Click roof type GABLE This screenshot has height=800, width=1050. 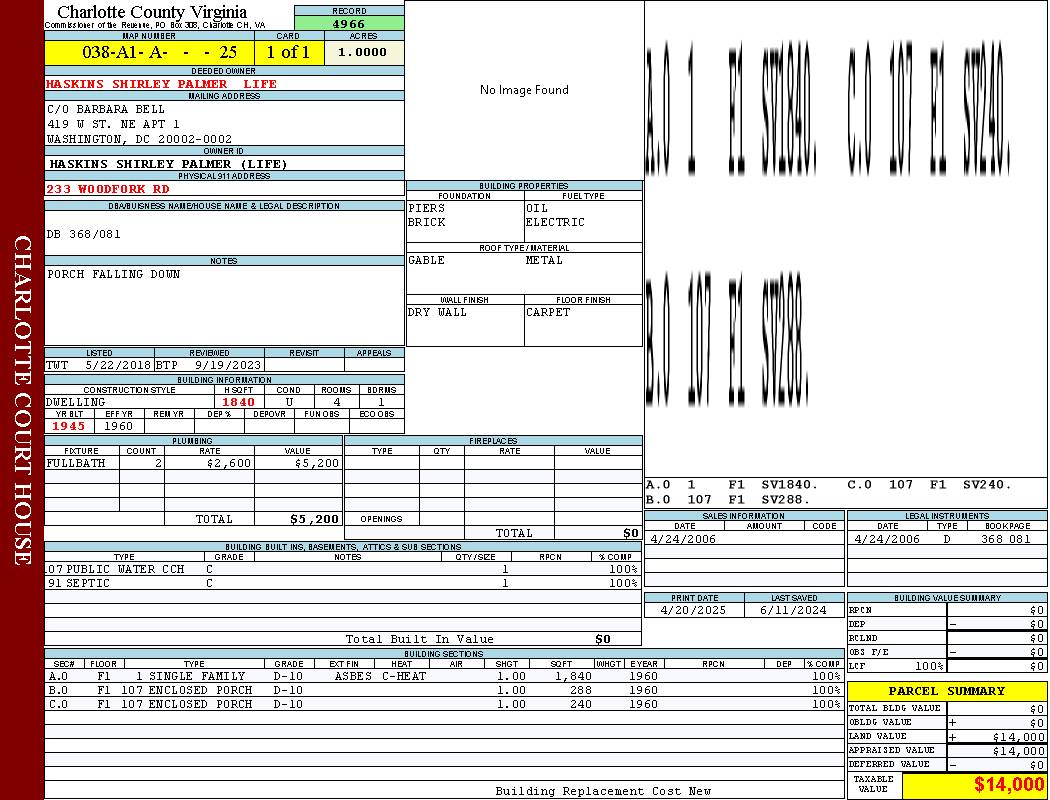(427, 260)
